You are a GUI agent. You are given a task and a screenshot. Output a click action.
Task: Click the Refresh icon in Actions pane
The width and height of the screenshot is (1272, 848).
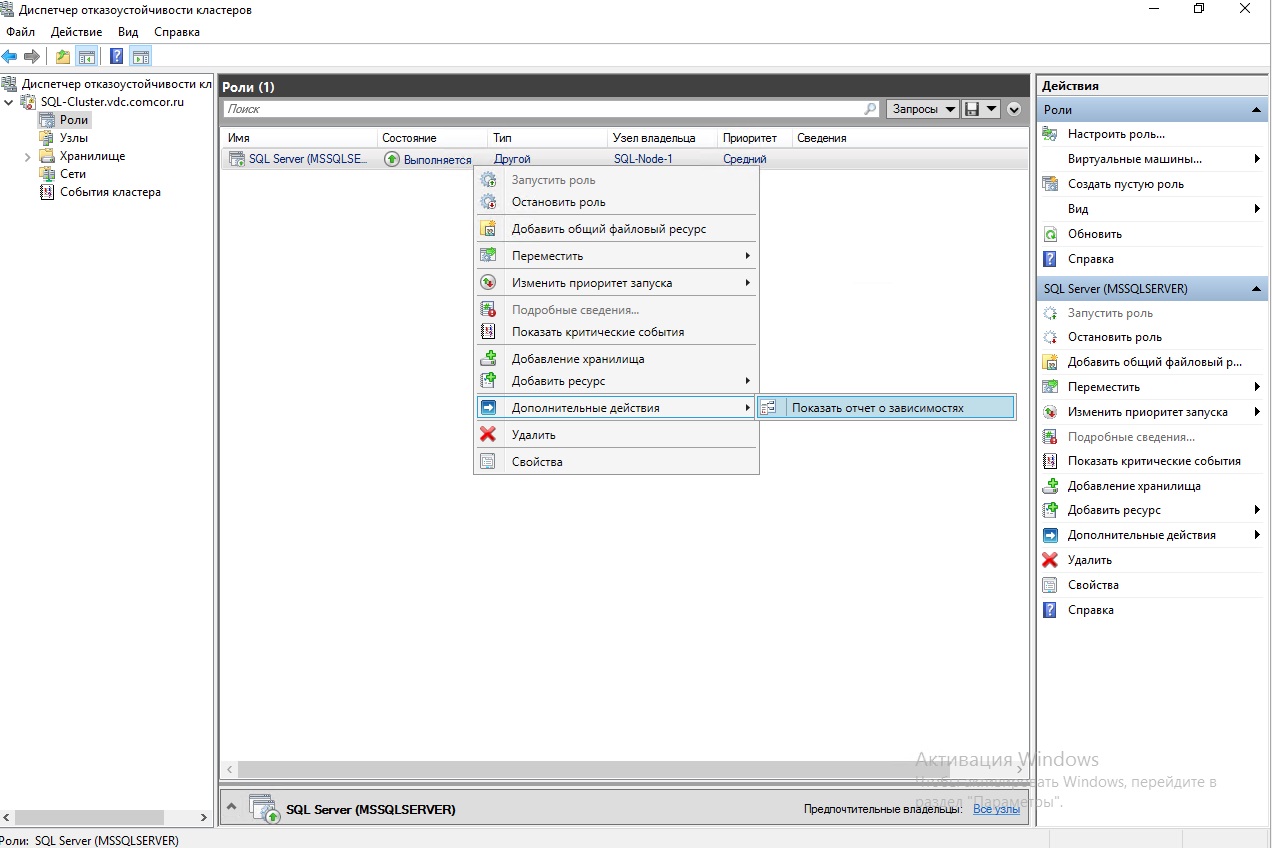1050,234
